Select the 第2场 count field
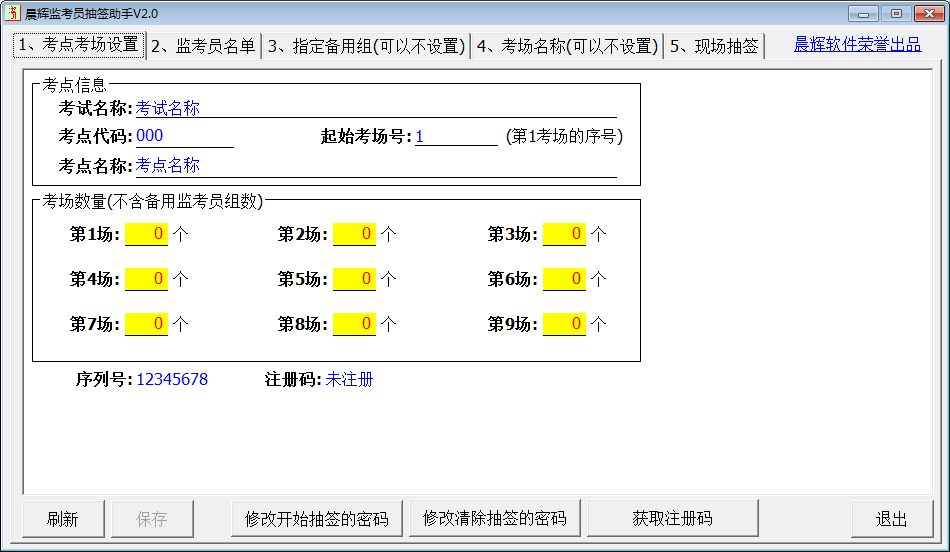950x552 pixels. click(354, 234)
